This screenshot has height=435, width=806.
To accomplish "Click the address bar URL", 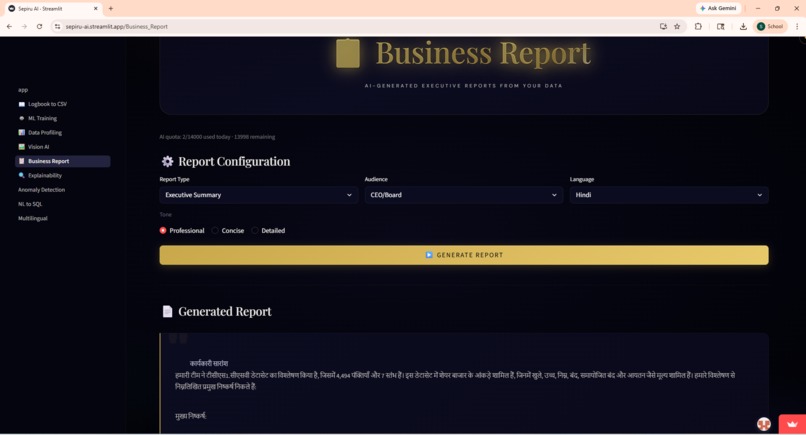I will (117, 26).
